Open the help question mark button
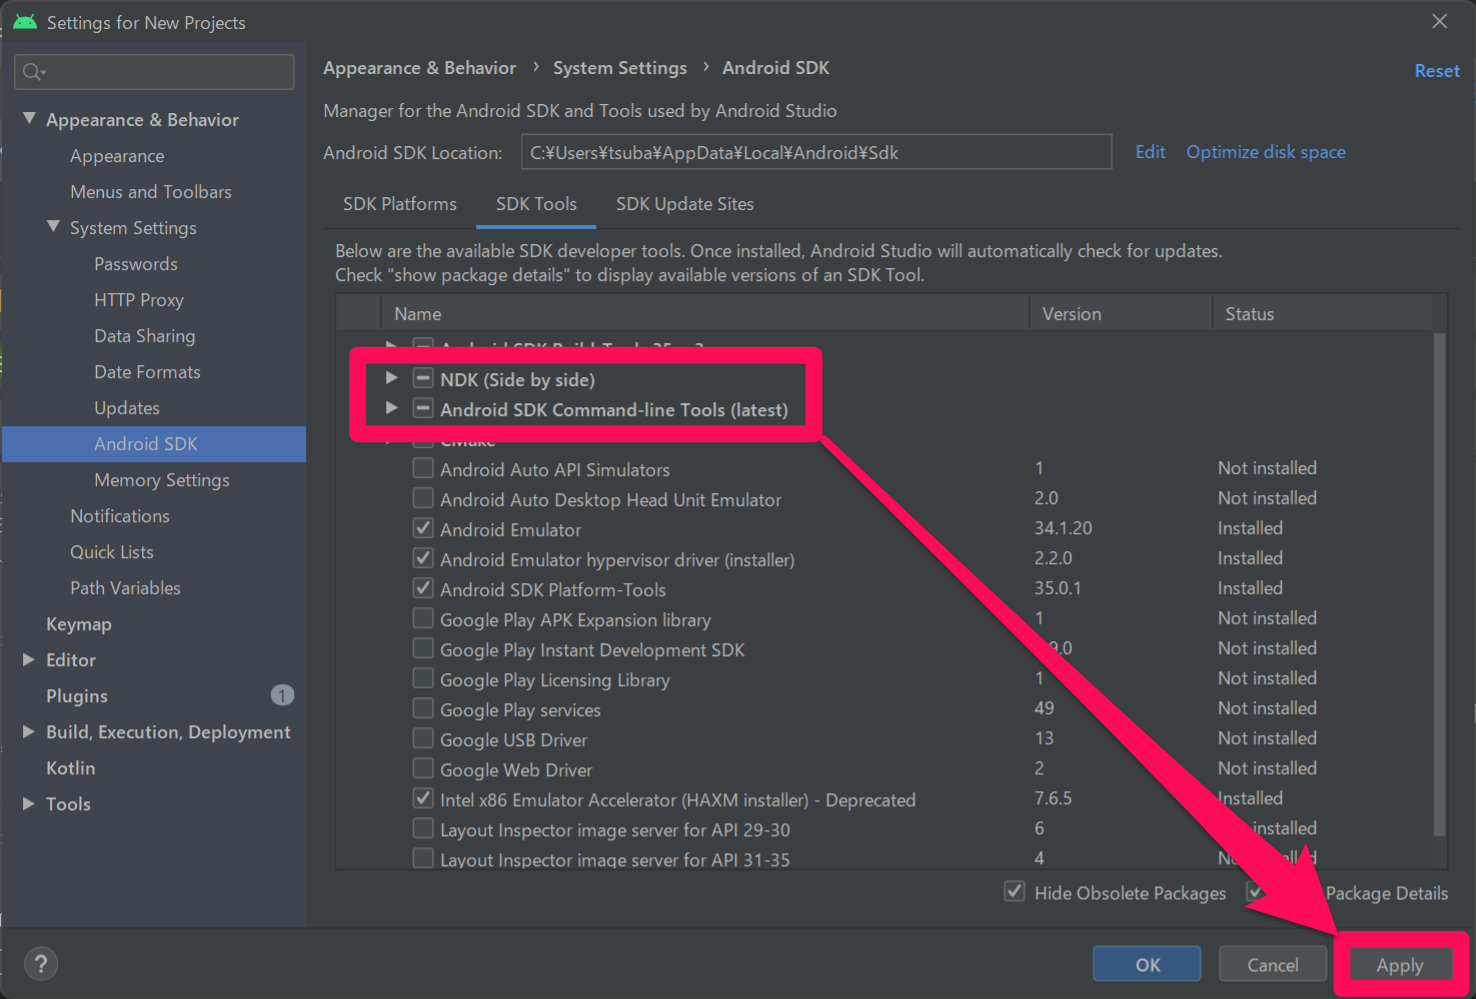1476x999 pixels. (40, 964)
